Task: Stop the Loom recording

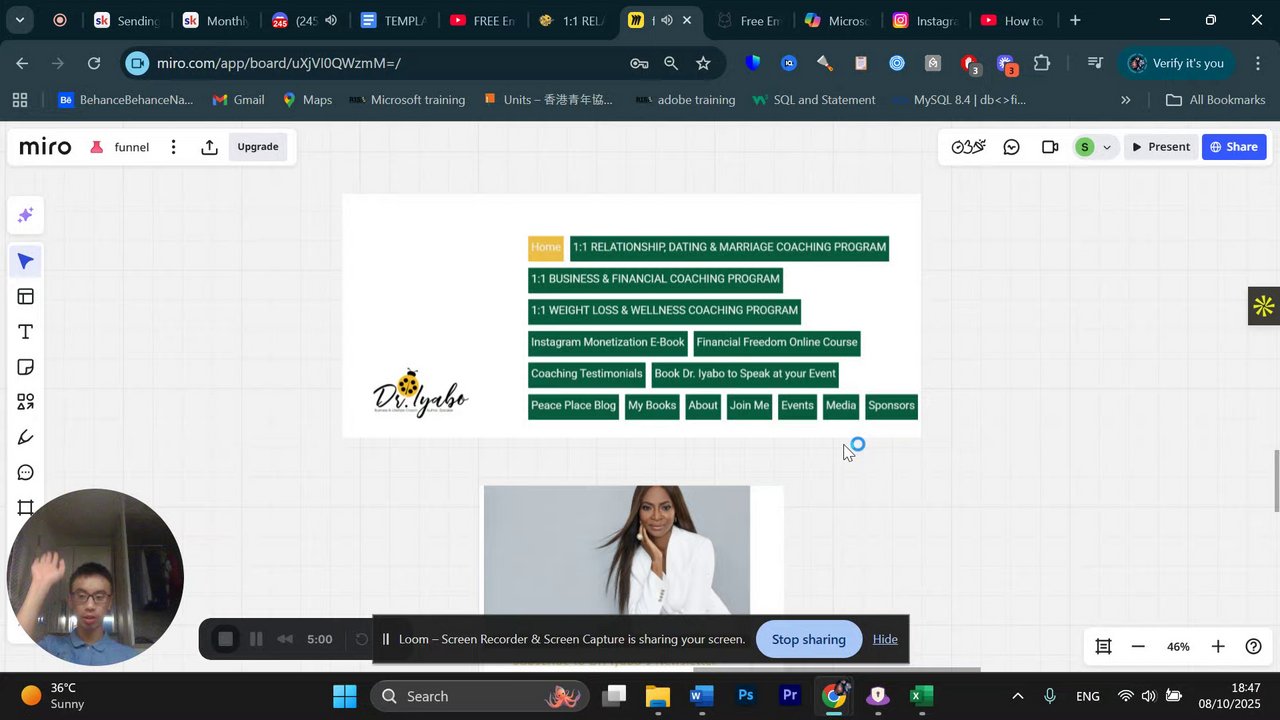Action: pyautogui.click(x=226, y=639)
